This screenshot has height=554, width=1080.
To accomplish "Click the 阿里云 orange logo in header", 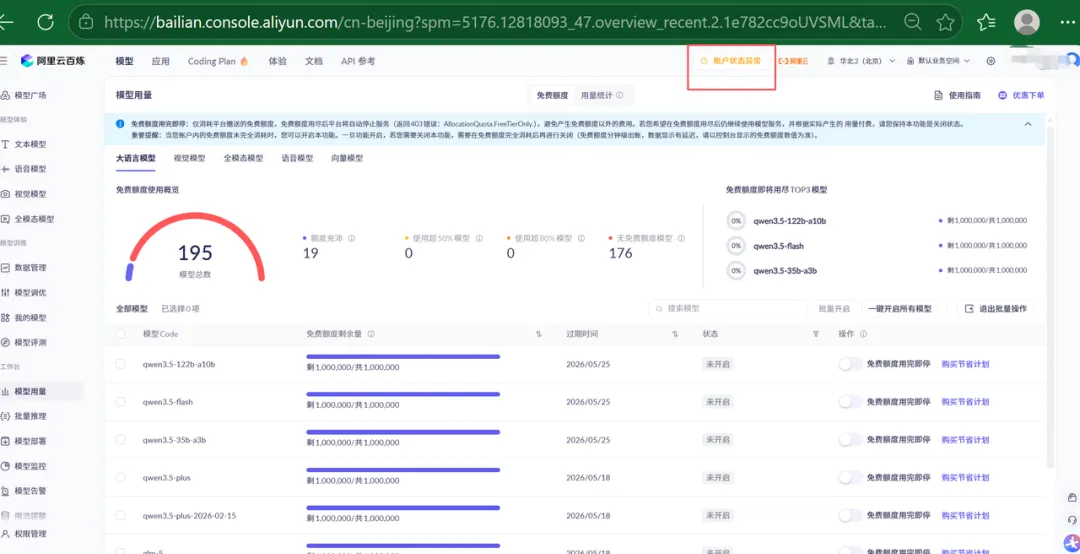I will pyautogui.click(x=793, y=61).
